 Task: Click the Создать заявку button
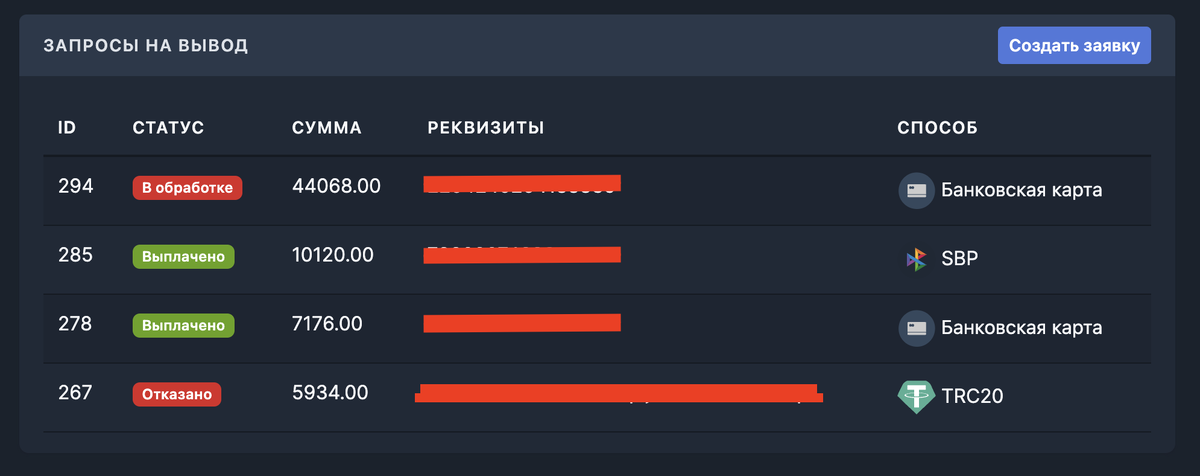[x=1074, y=45]
